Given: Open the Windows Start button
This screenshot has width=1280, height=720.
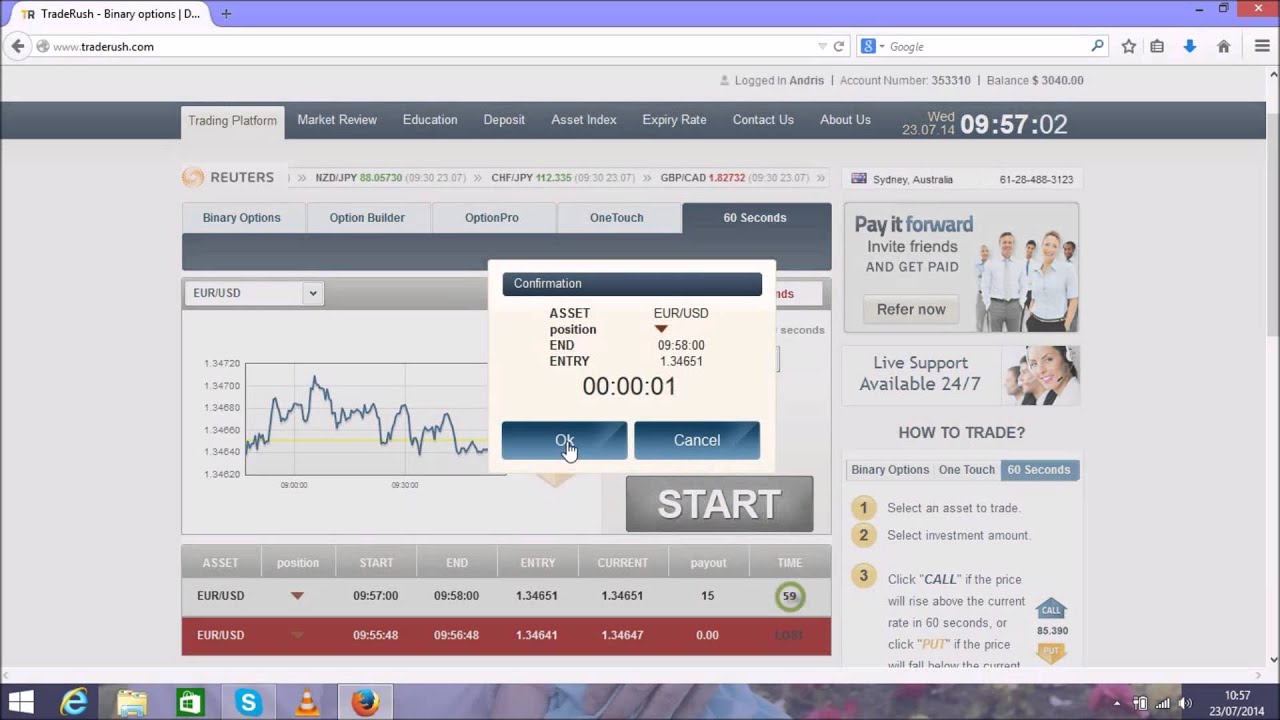Looking at the screenshot, I should (x=21, y=703).
